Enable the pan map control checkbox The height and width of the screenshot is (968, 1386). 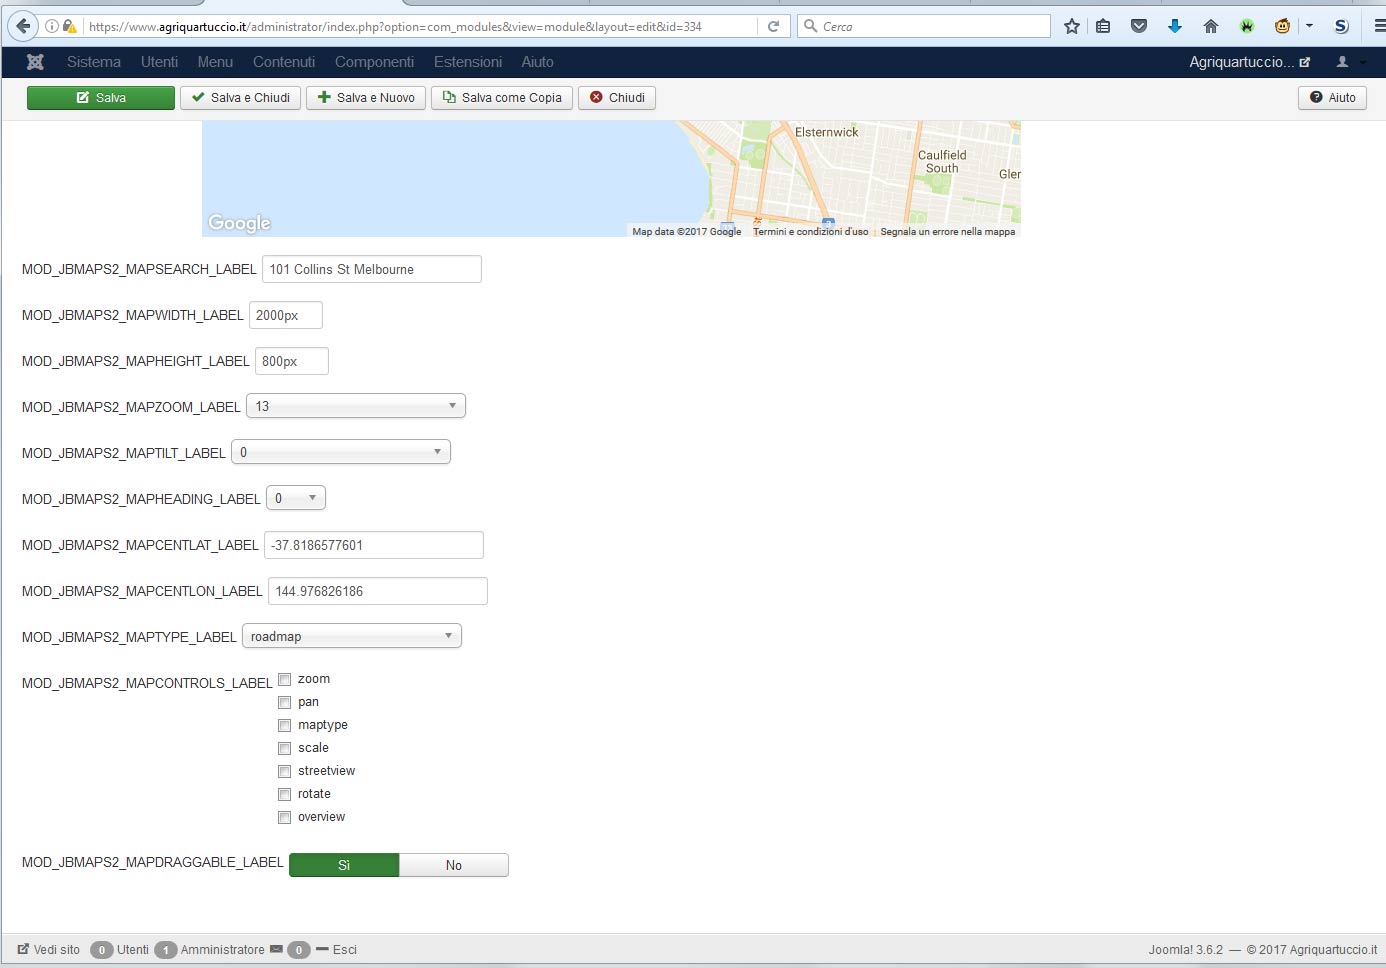284,702
